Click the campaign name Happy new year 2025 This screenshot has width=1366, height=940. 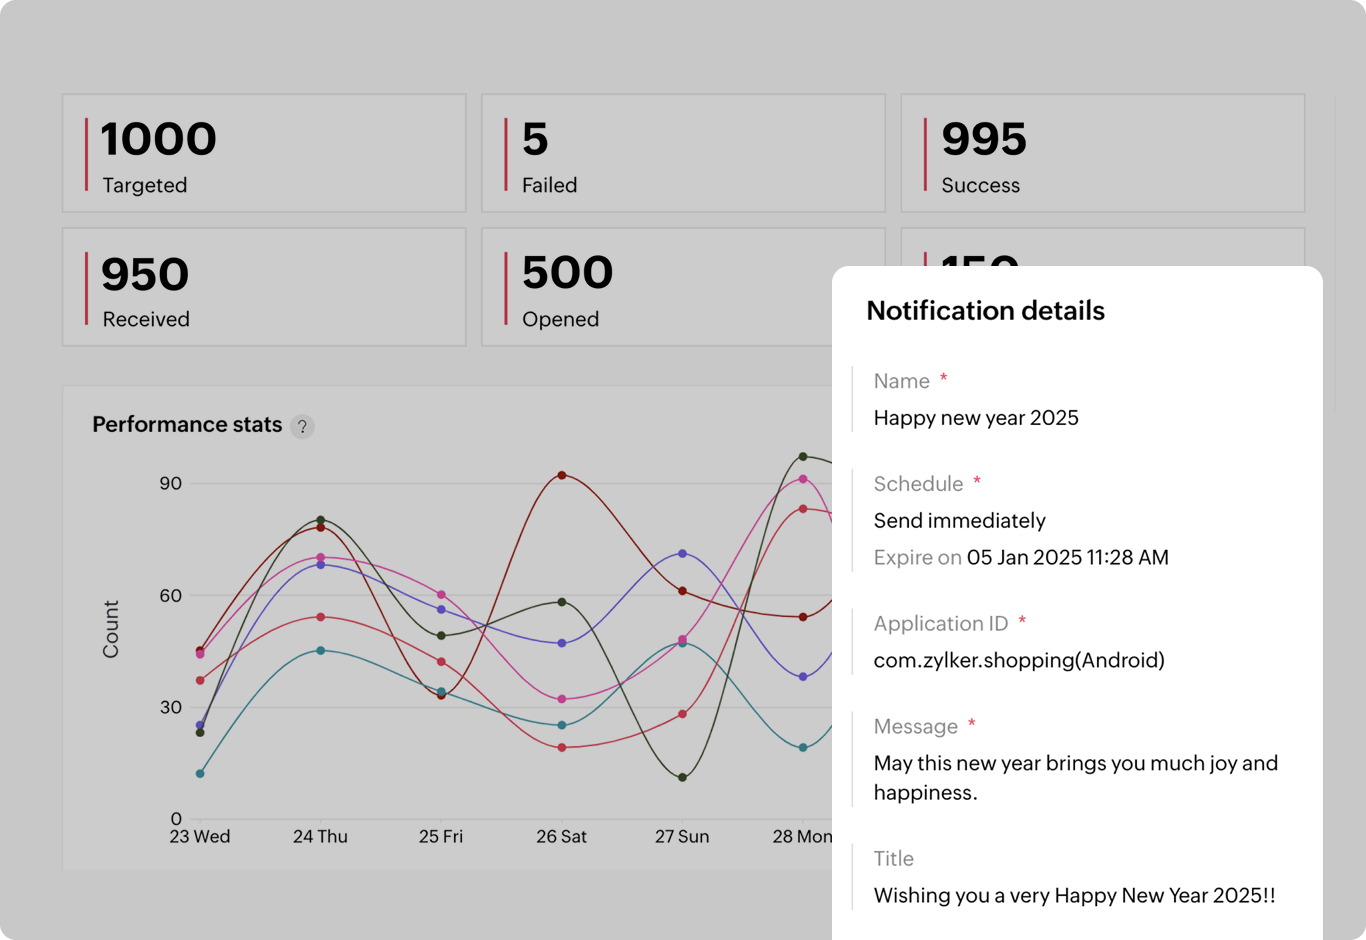(975, 418)
